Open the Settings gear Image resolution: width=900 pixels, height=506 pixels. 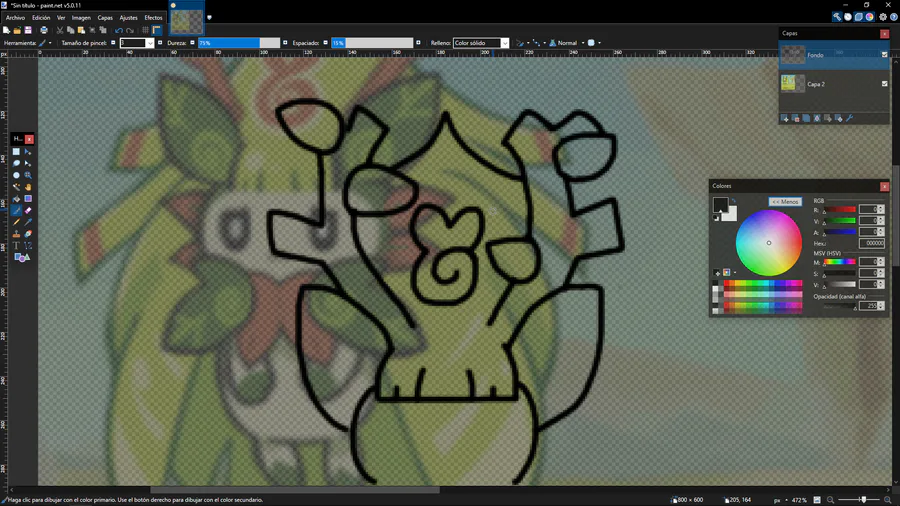[x=883, y=17]
